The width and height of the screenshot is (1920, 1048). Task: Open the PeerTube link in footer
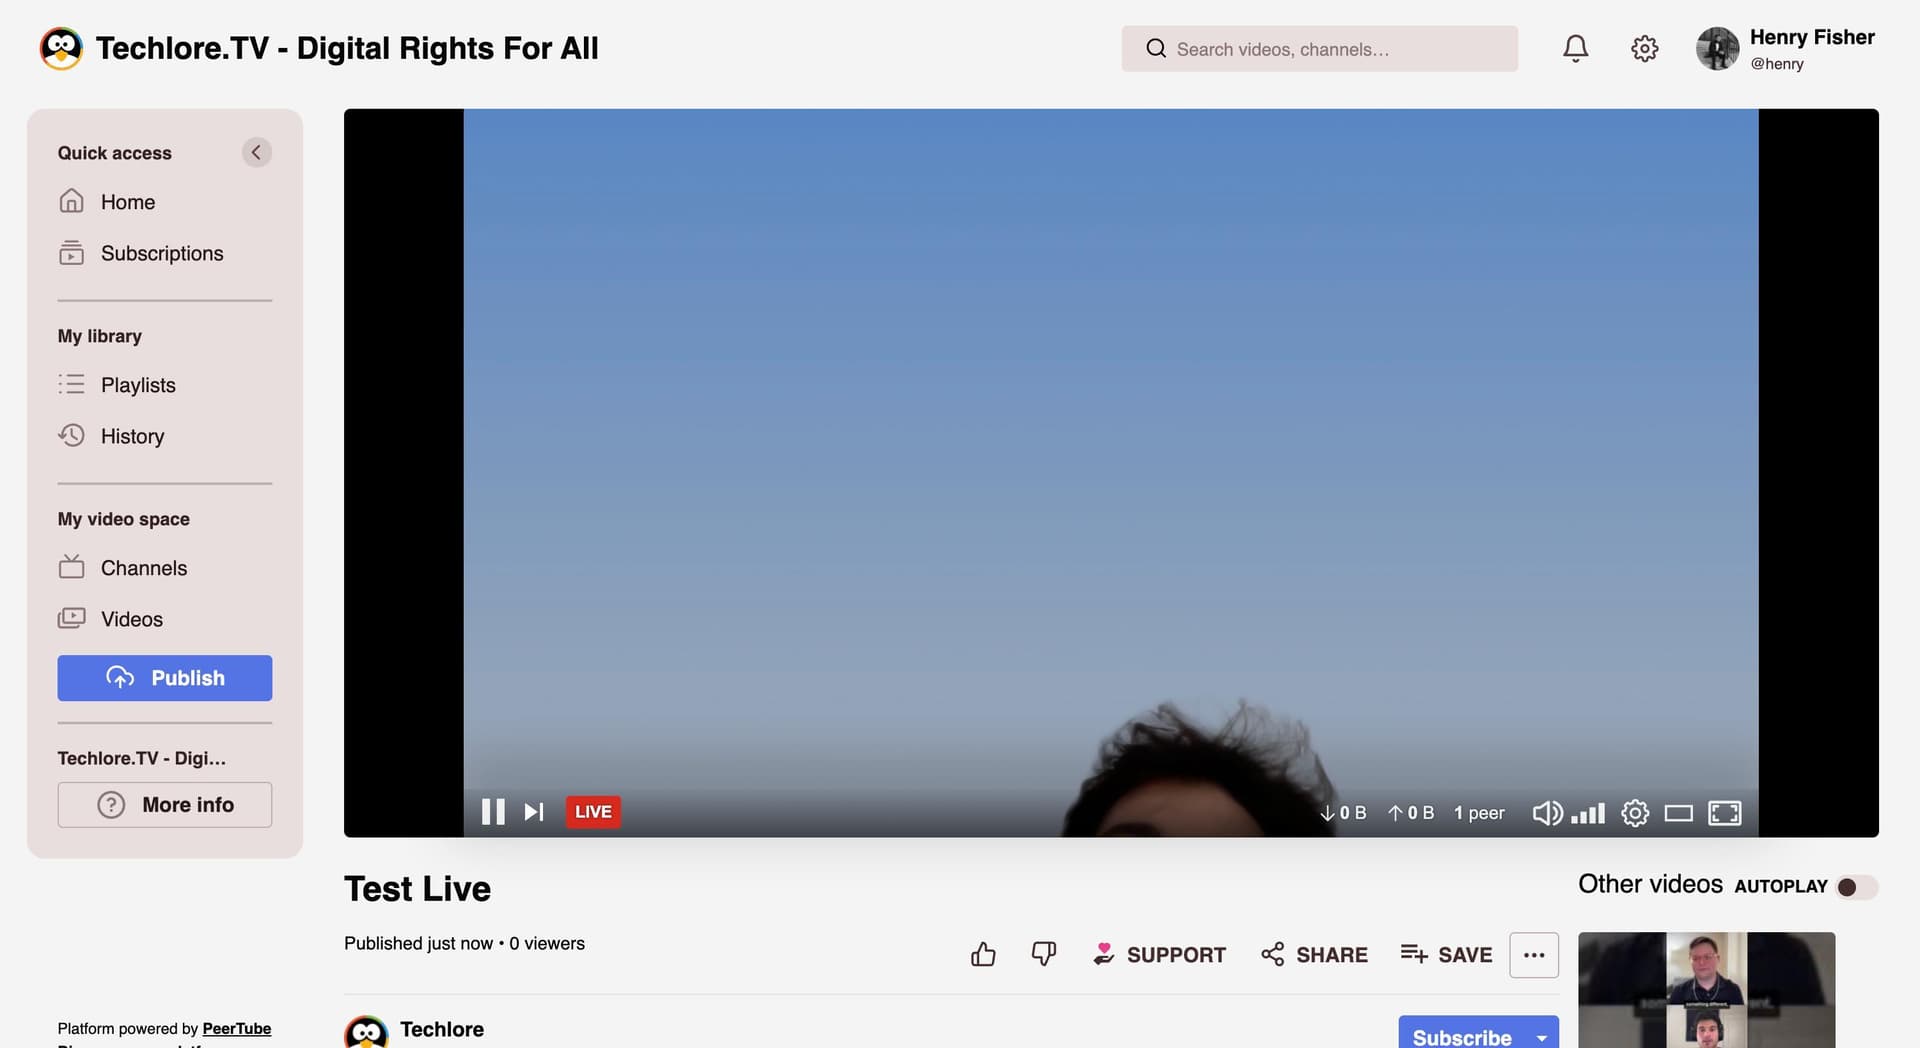(237, 1028)
